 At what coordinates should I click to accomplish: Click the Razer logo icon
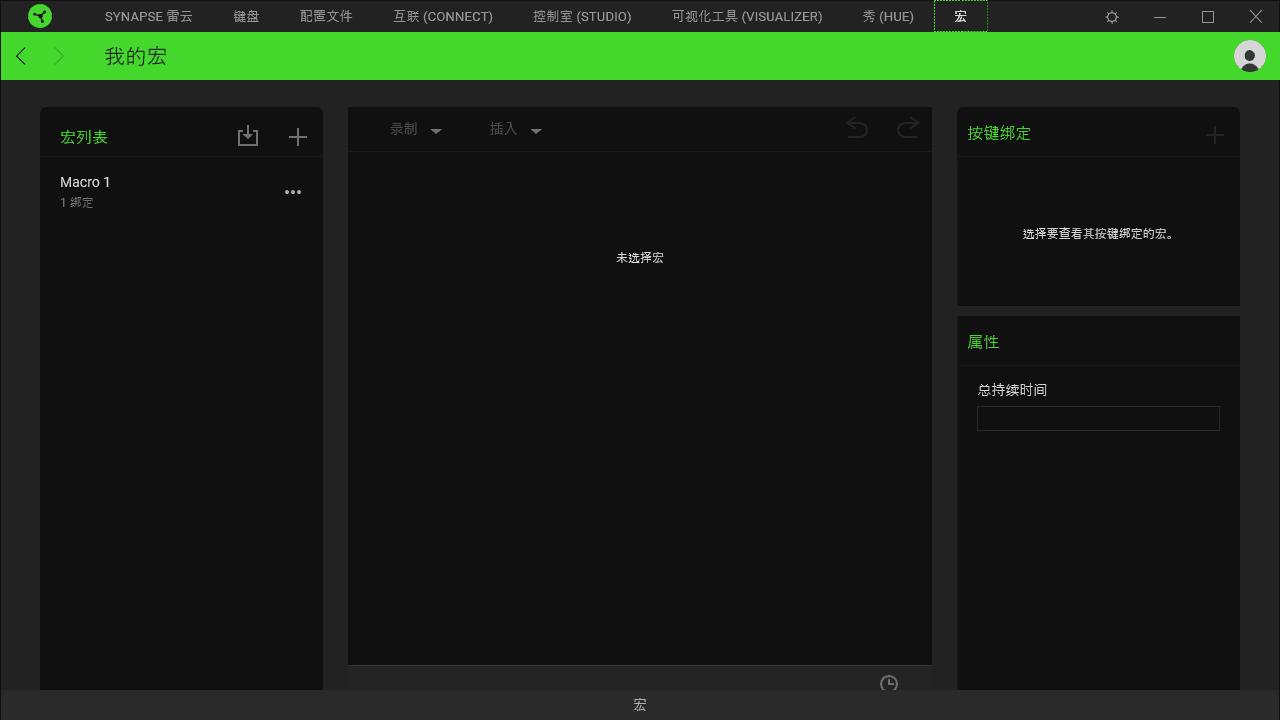(x=40, y=16)
